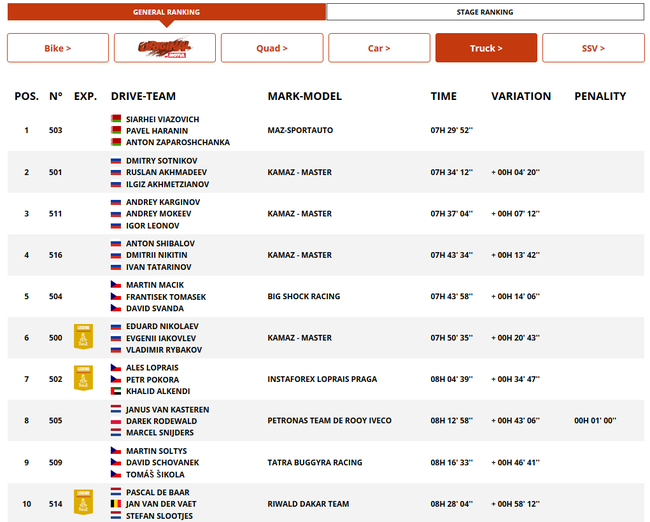
Task: Switch to the General Ranking tab
Action: tap(166, 12)
